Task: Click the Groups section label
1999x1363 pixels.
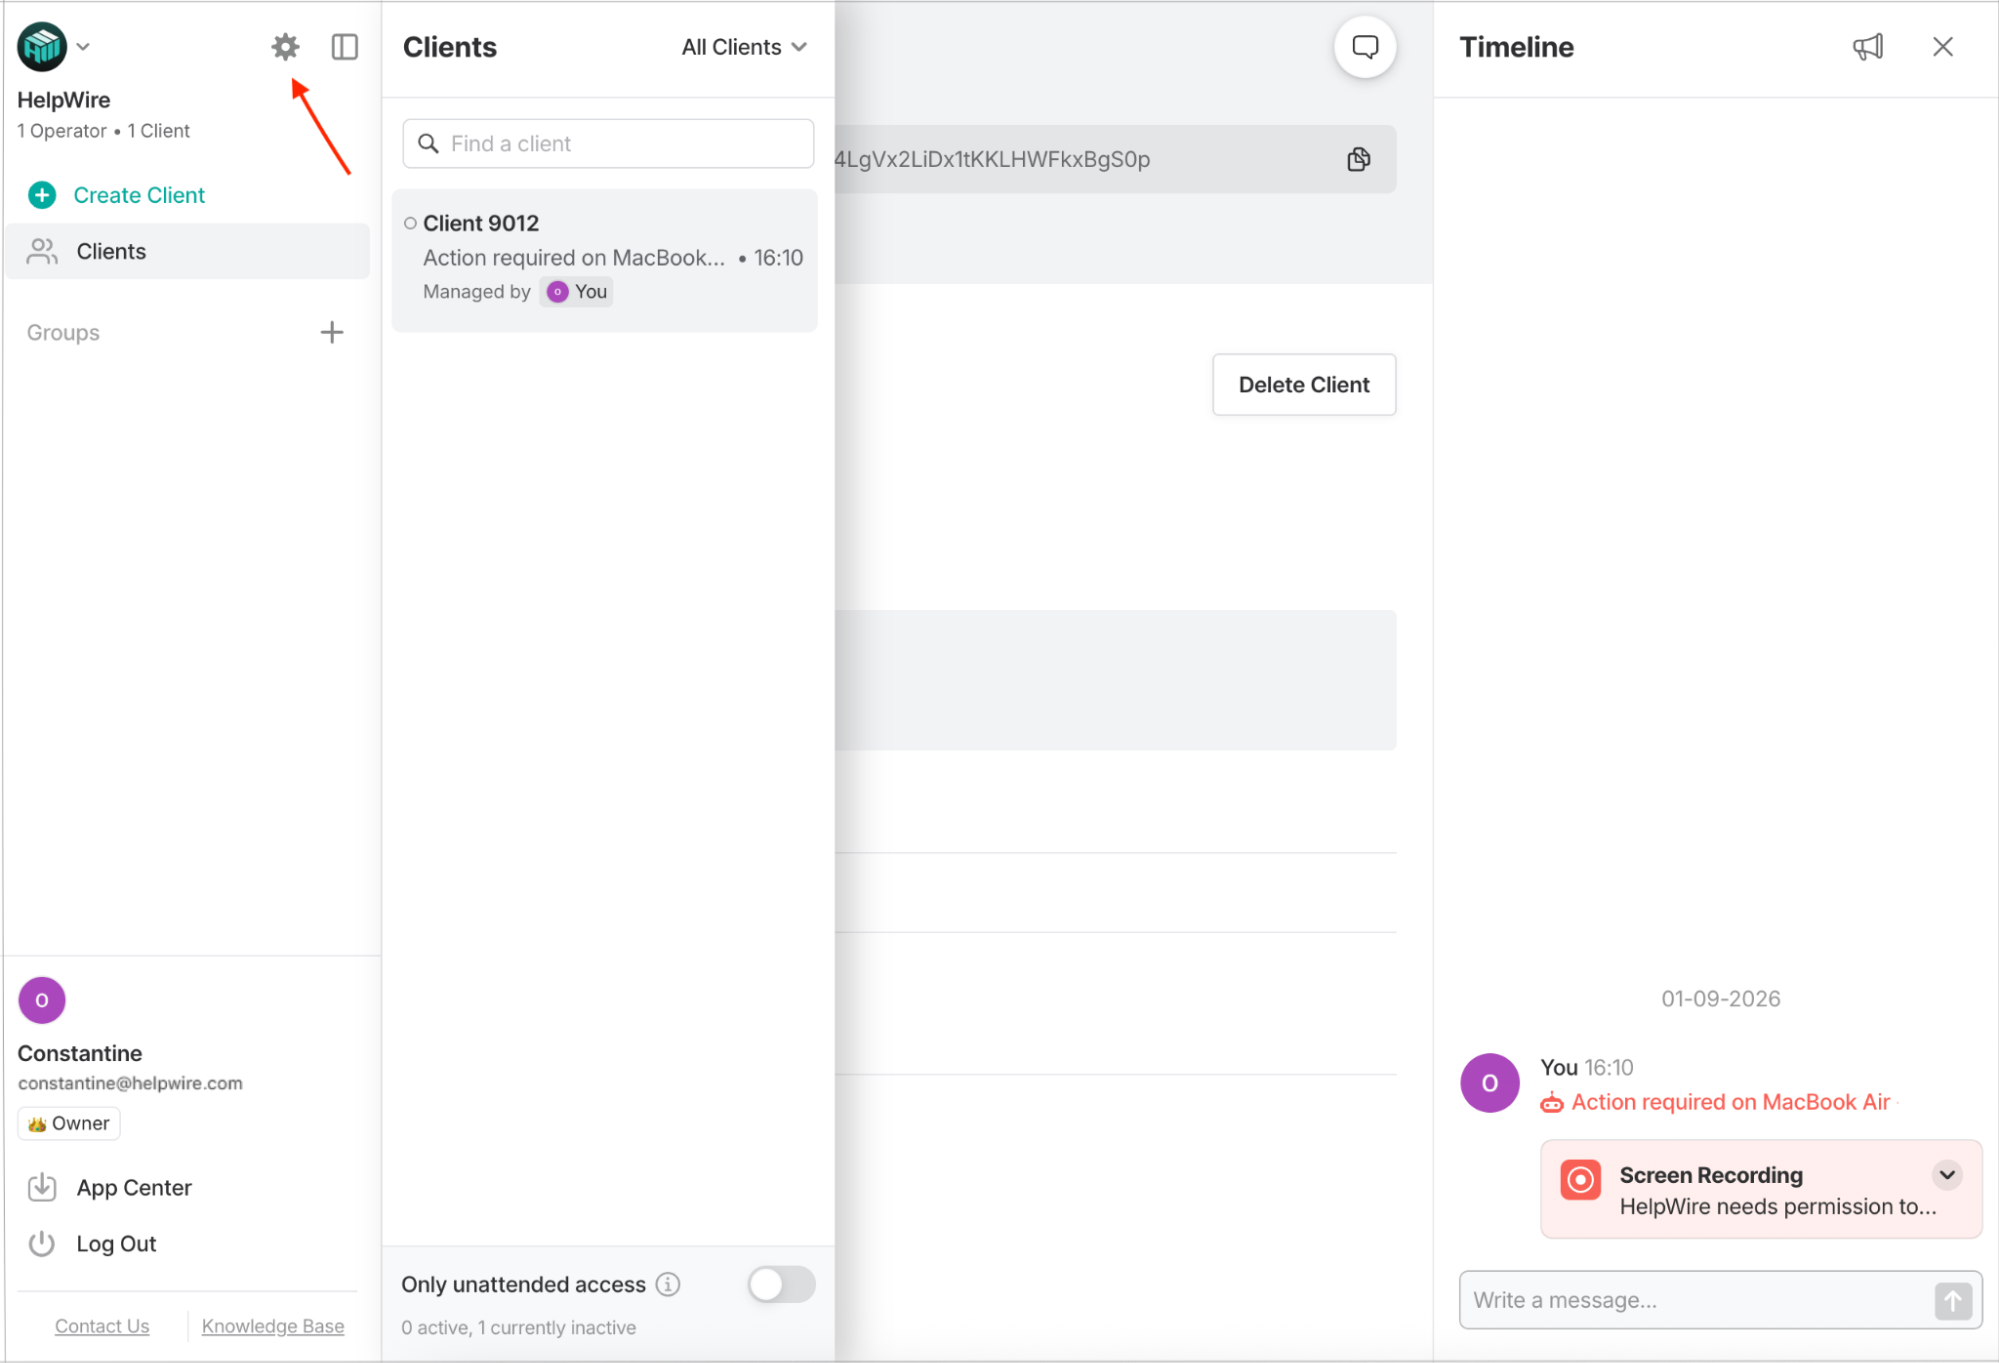Action: [x=63, y=332]
